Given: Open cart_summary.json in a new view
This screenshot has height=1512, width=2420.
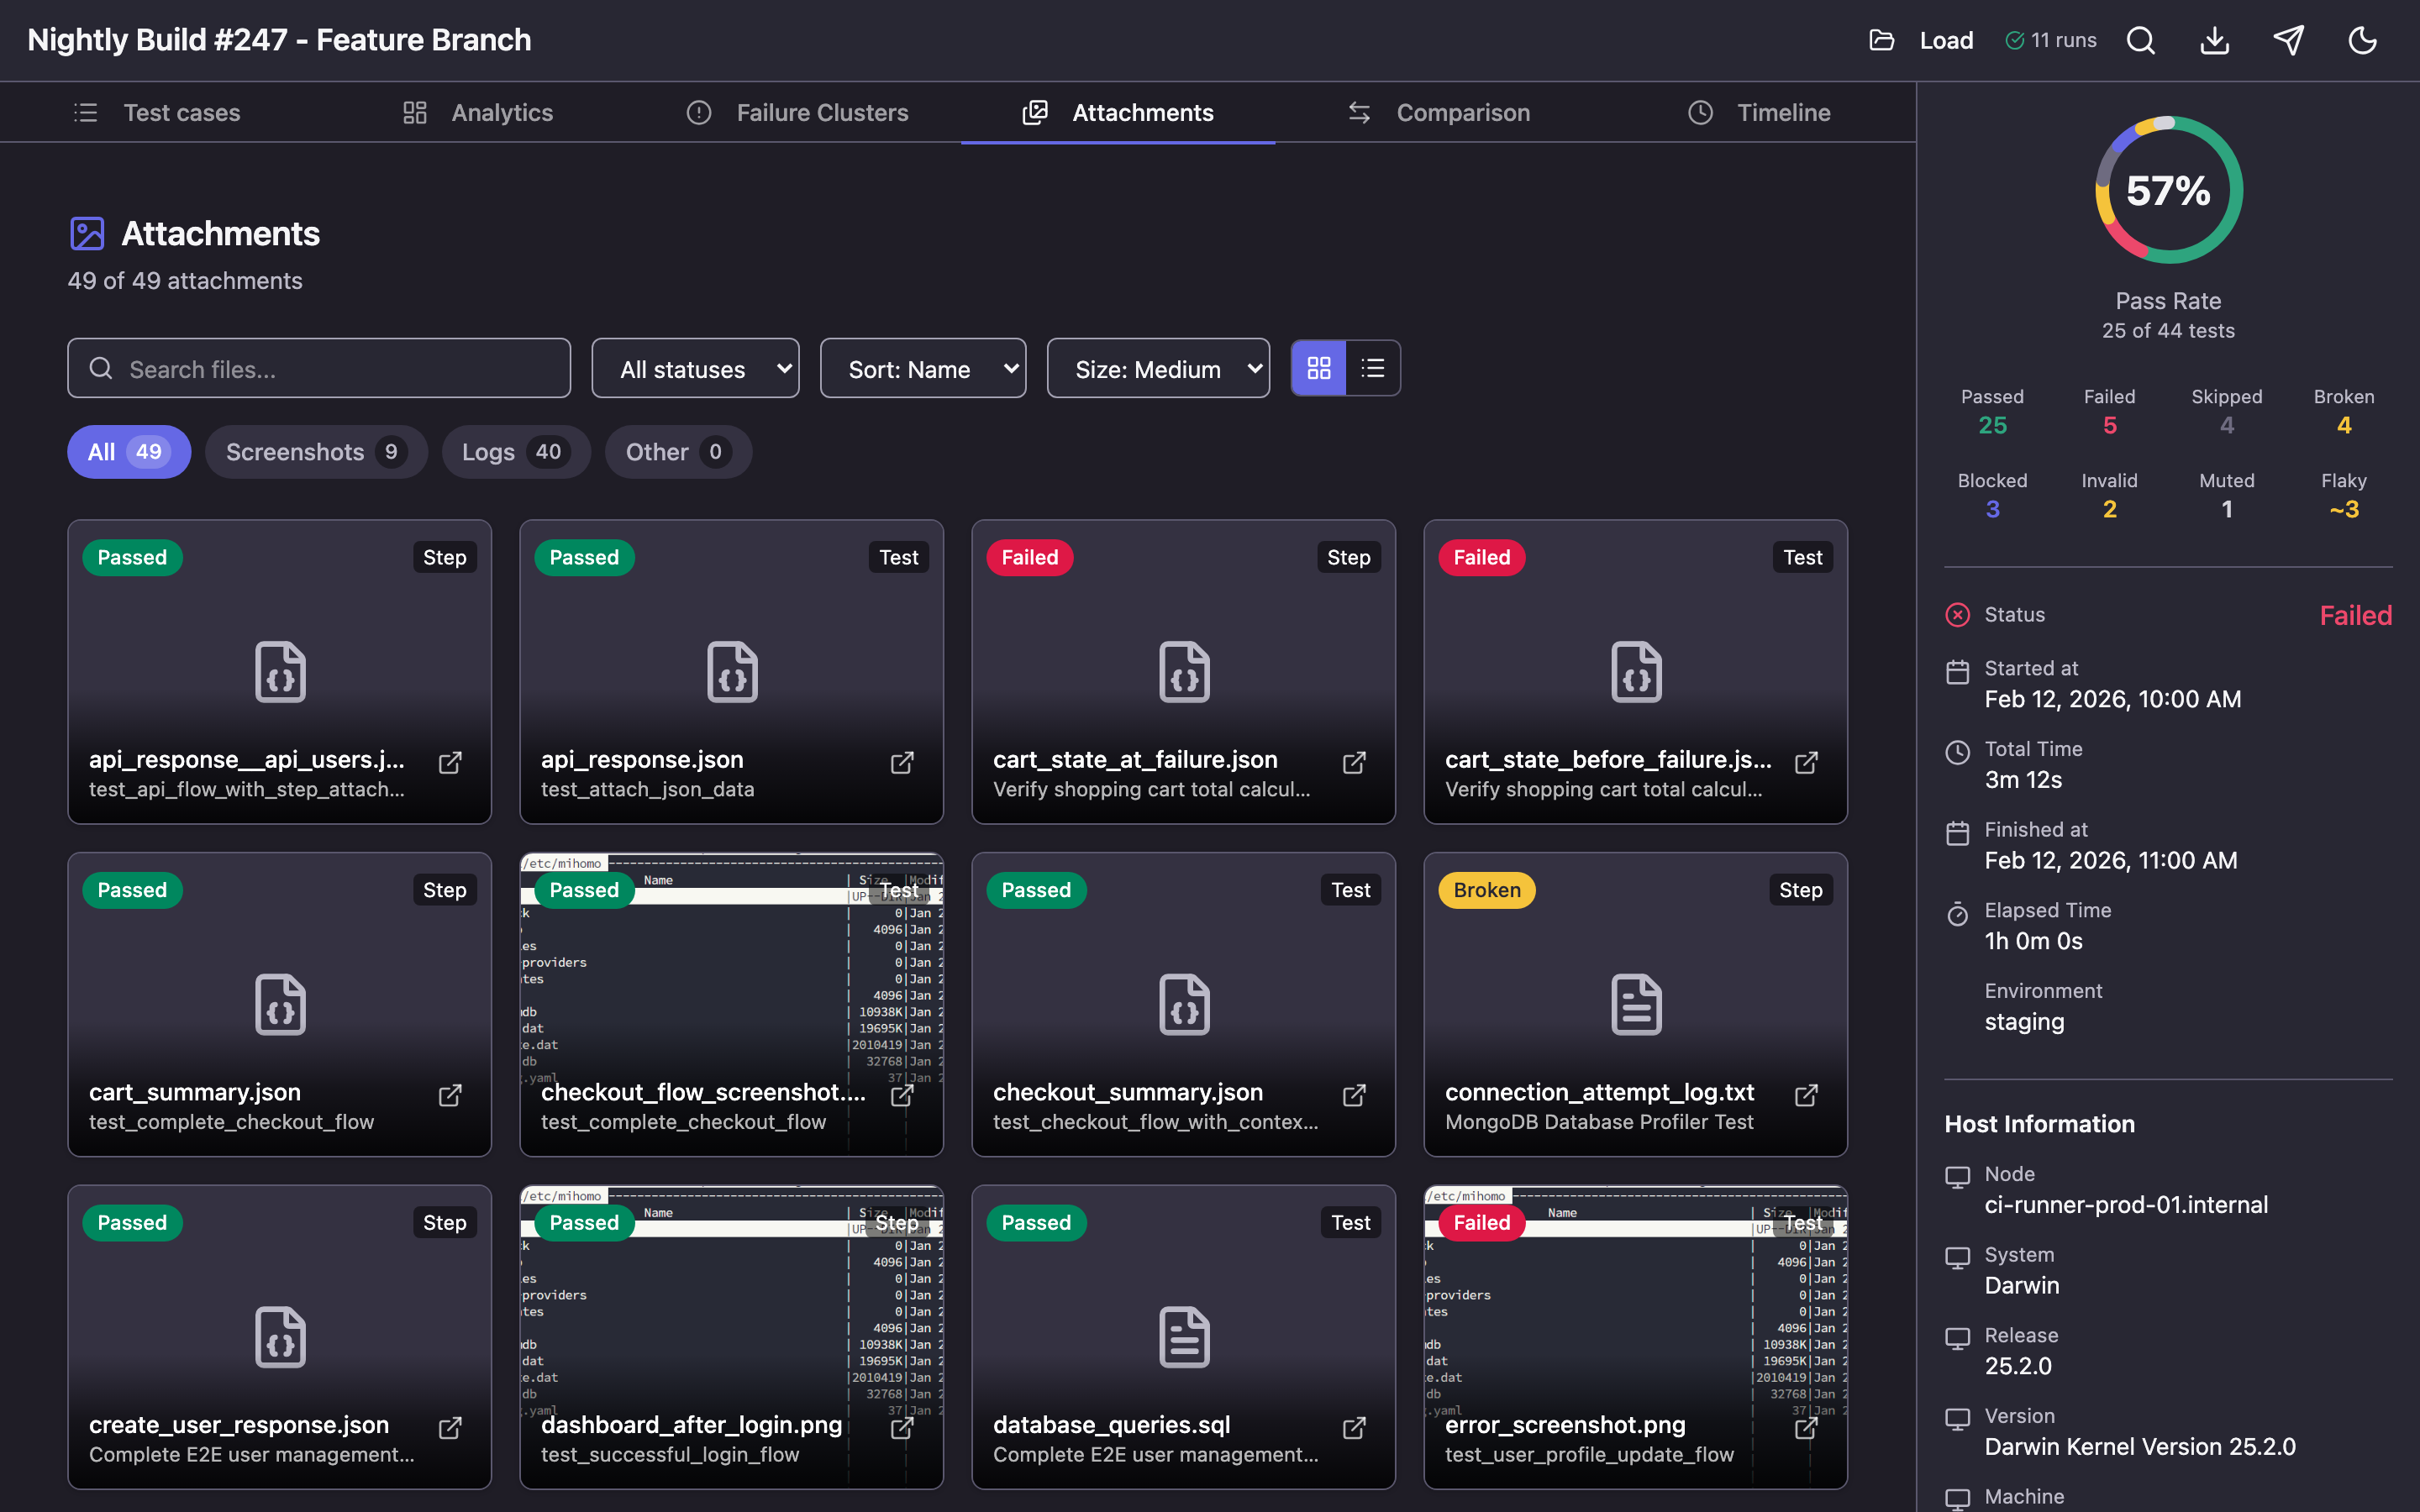Looking at the screenshot, I should pos(449,1095).
